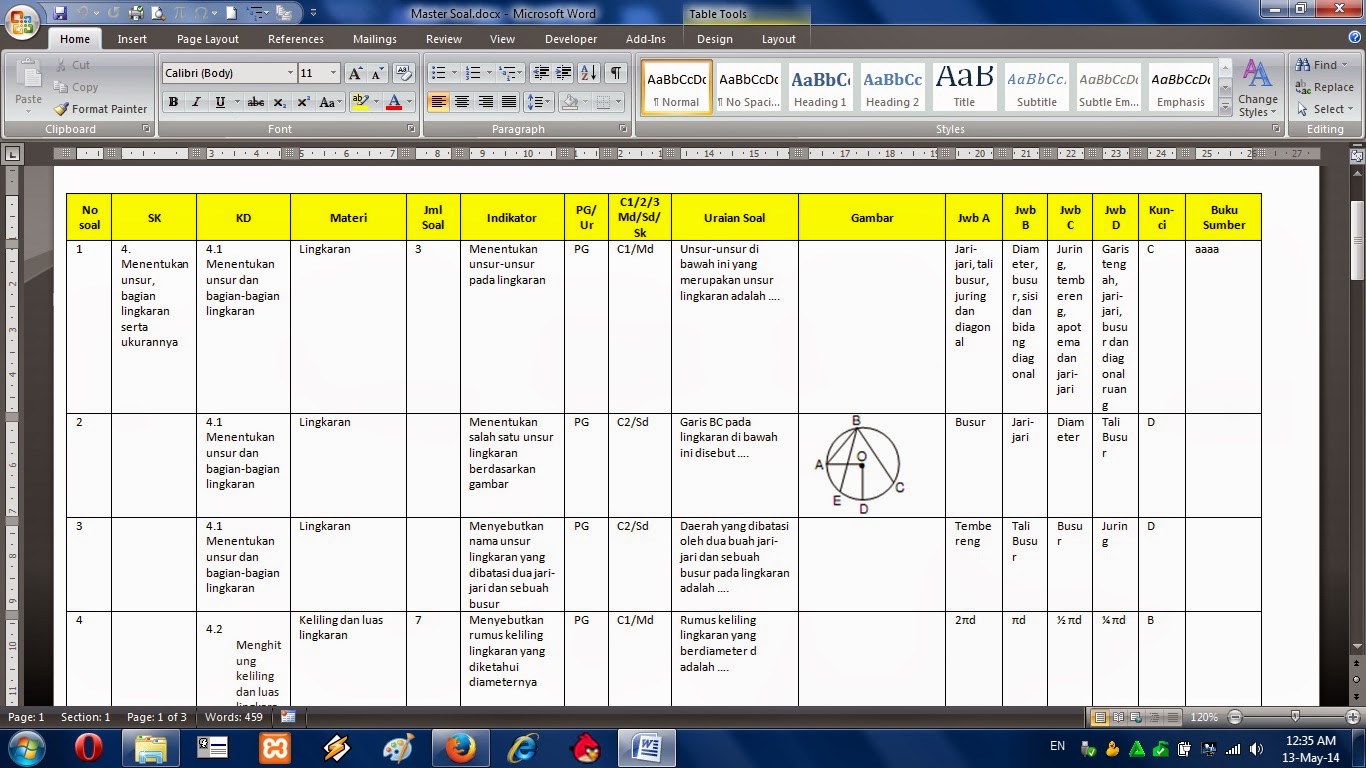1366x768 pixels.
Task: Apply the Subtitle style
Action: click(1036, 87)
